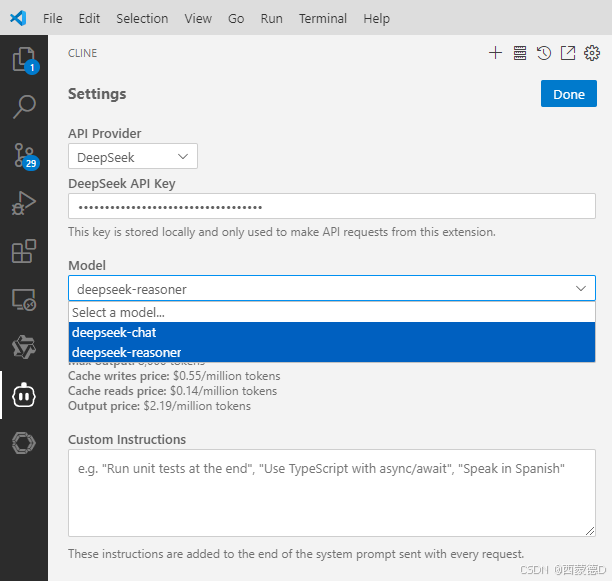The width and height of the screenshot is (612, 581).
Task: Click the Custom Instructions text area
Action: (x=332, y=493)
